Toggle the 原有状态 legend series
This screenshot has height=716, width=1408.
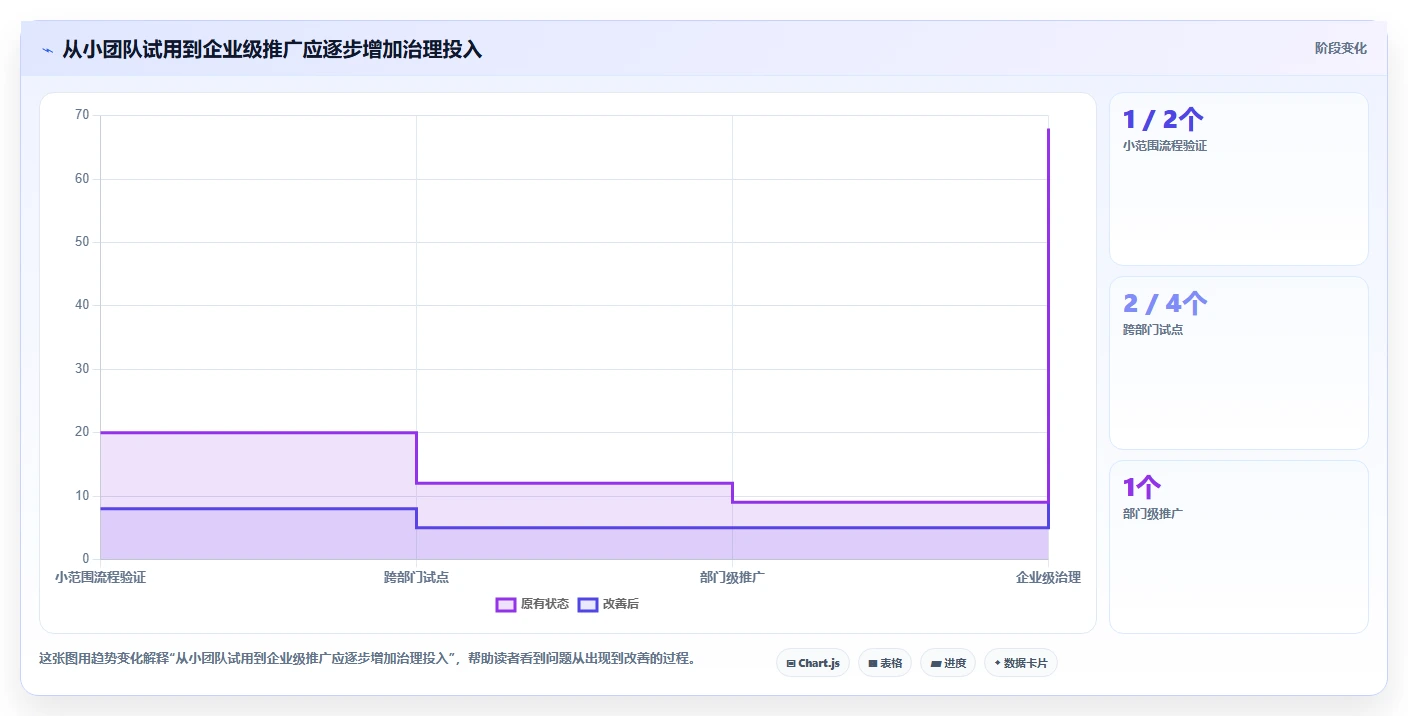click(533, 604)
